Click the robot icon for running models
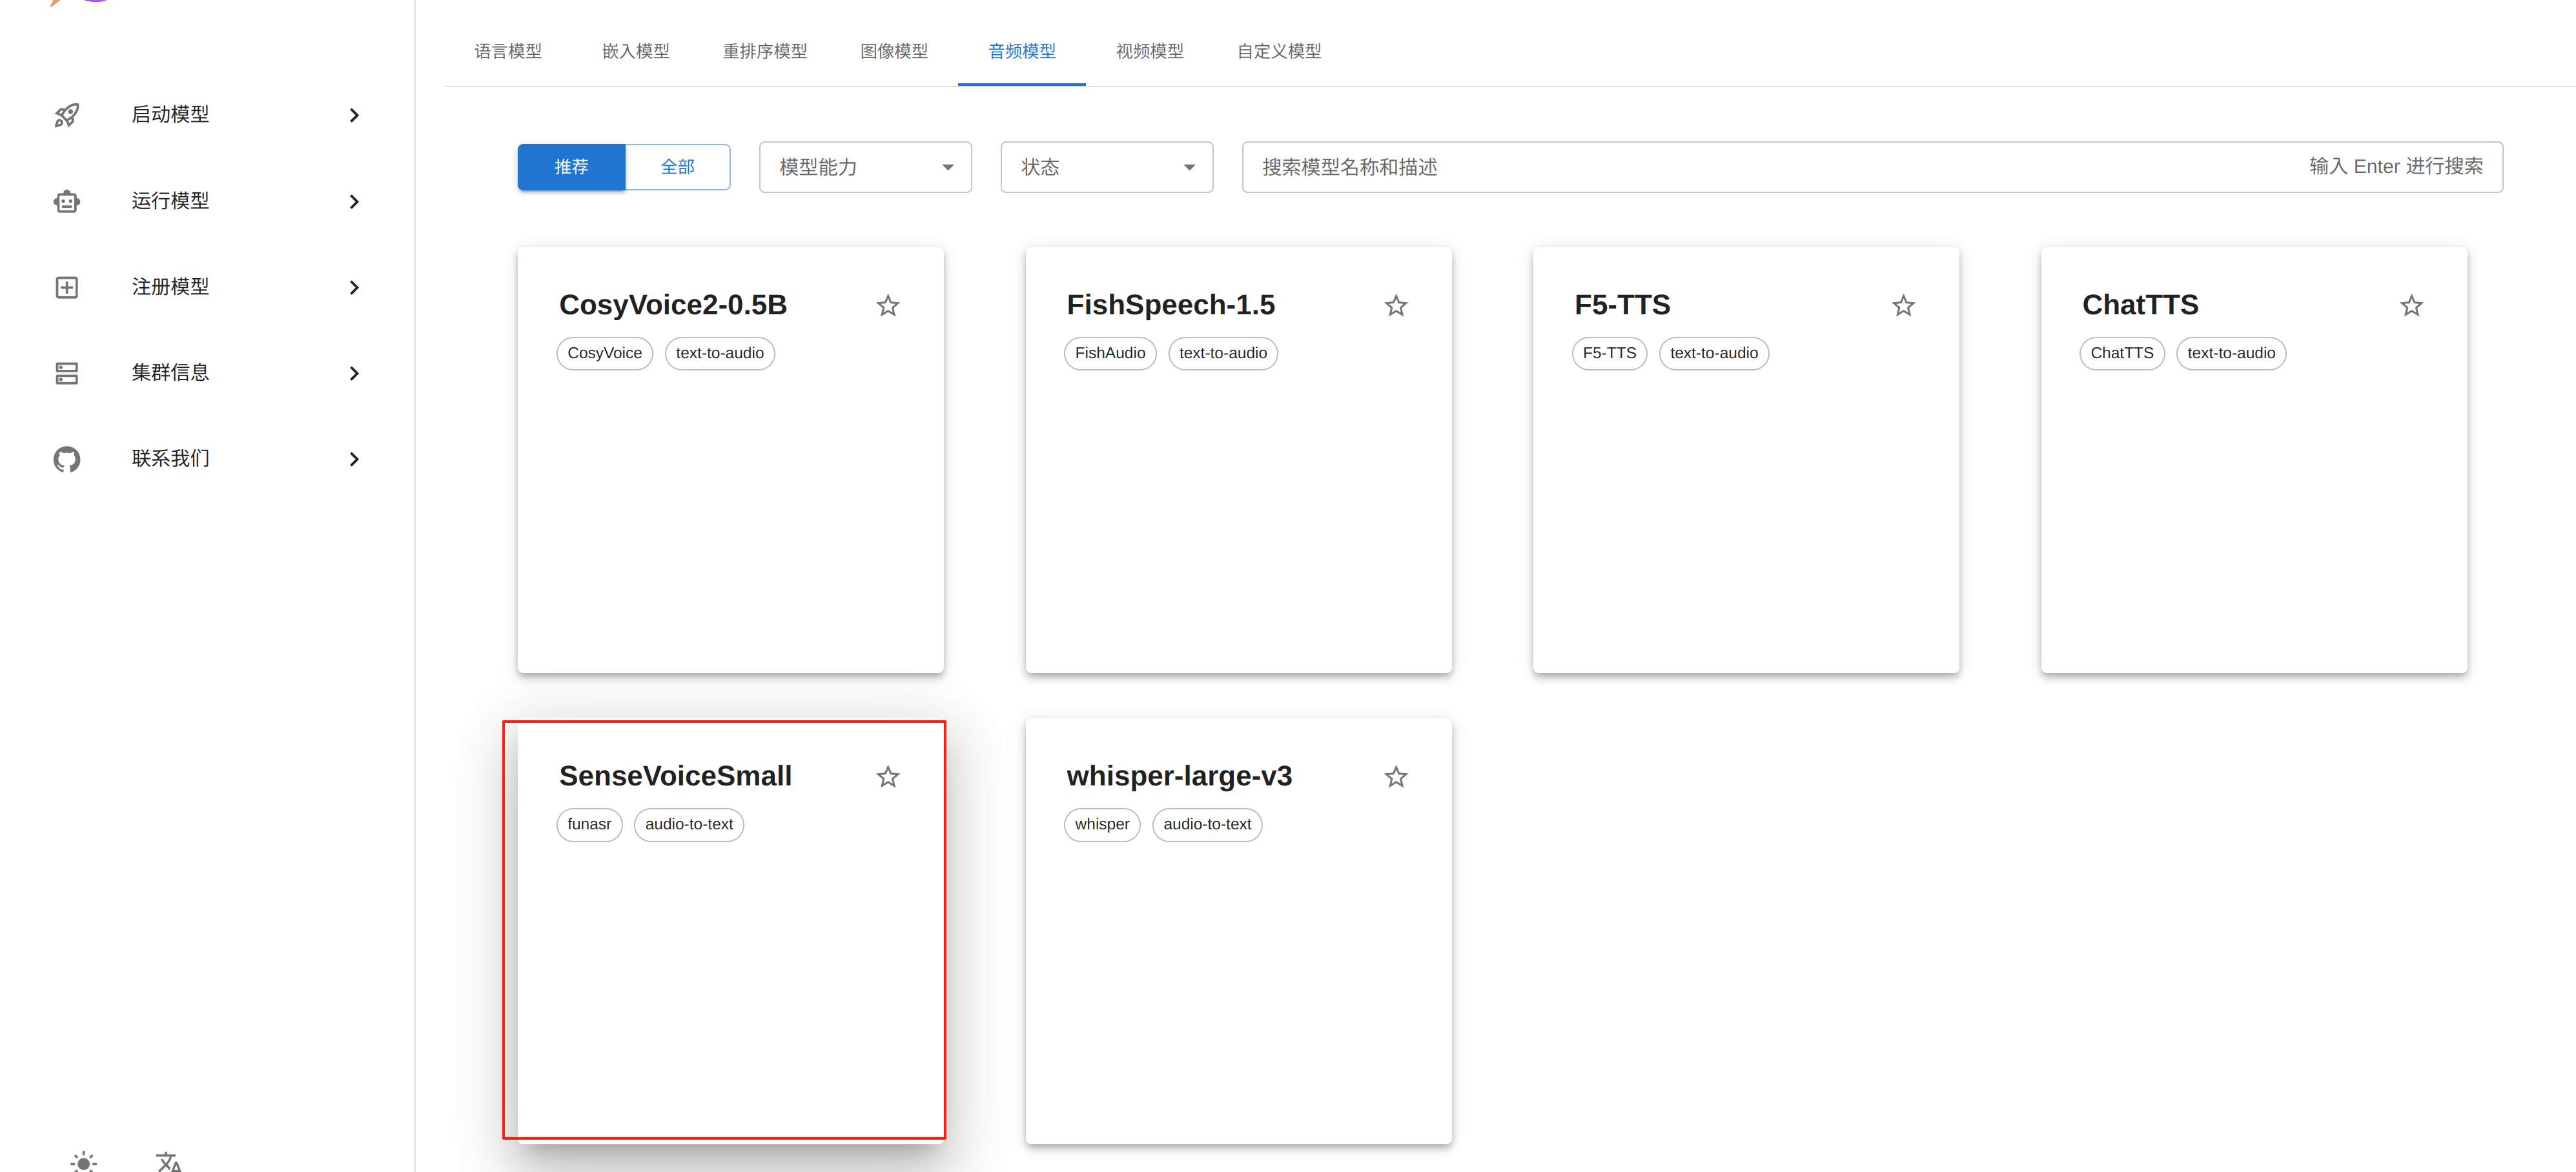 pyautogui.click(x=67, y=201)
